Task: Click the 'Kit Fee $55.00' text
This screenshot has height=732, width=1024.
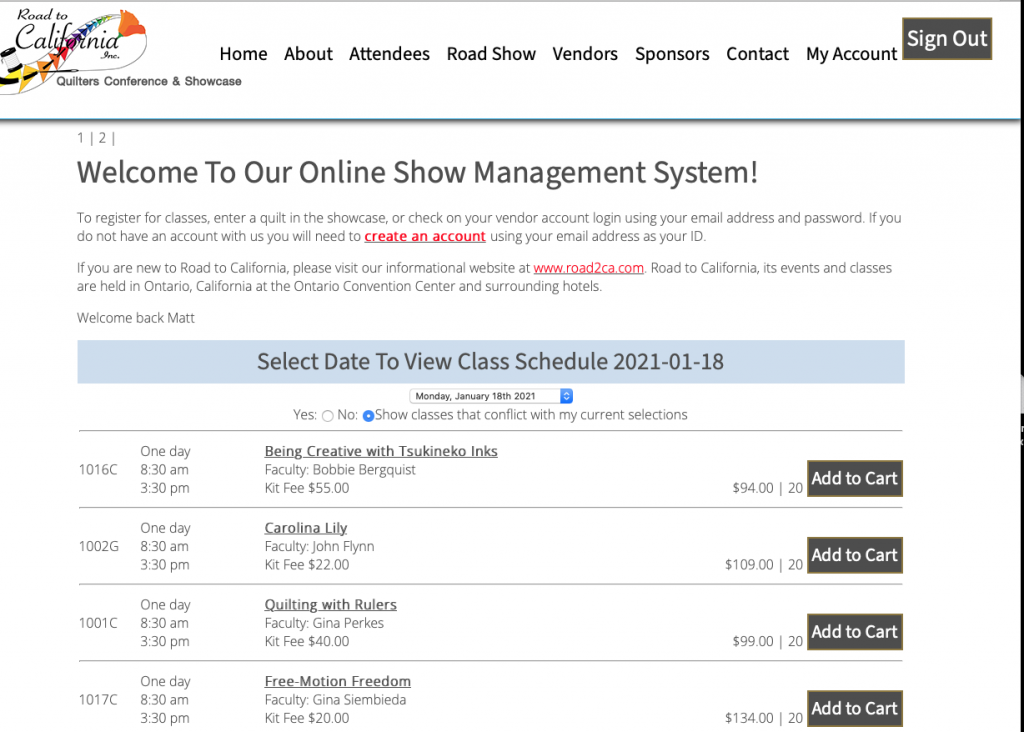Action: point(307,488)
